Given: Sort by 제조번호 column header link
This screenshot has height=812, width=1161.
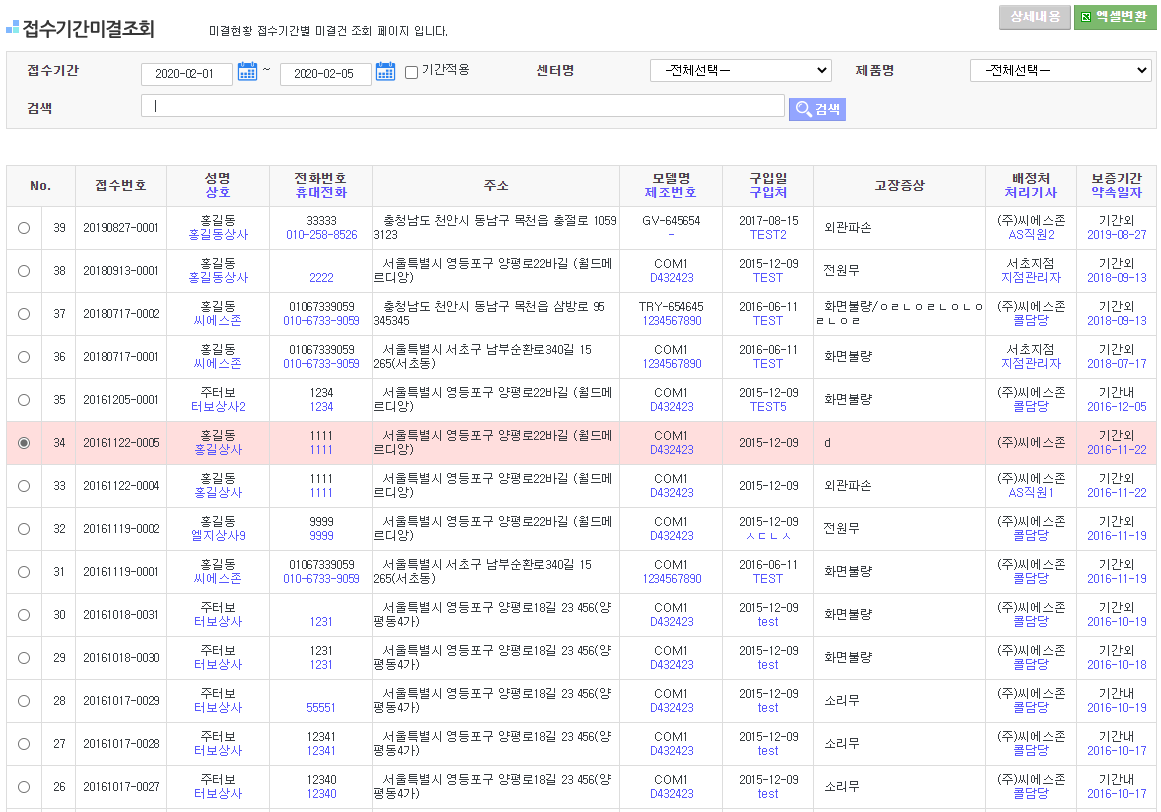Looking at the screenshot, I should [x=670, y=193].
